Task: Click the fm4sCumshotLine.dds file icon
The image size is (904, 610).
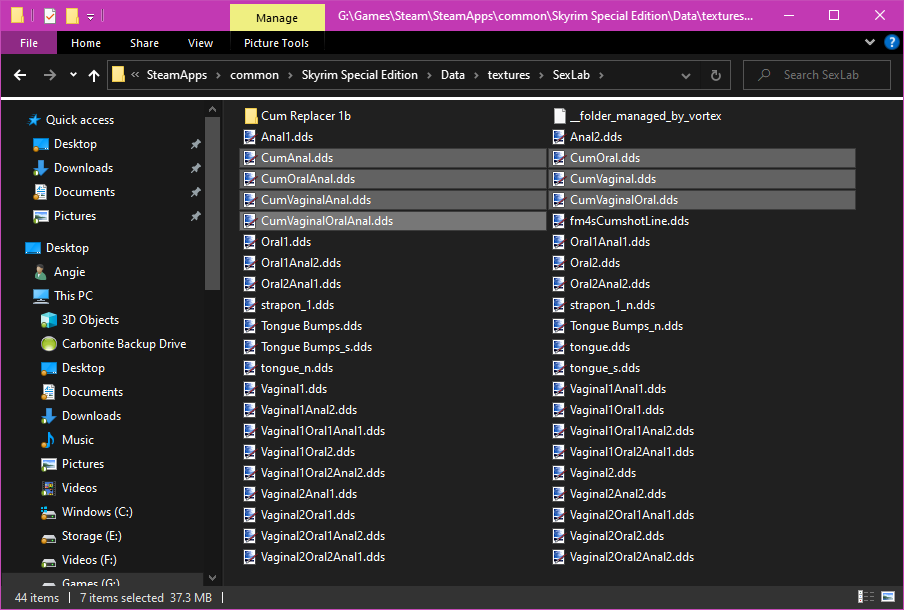Action: coord(559,221)
